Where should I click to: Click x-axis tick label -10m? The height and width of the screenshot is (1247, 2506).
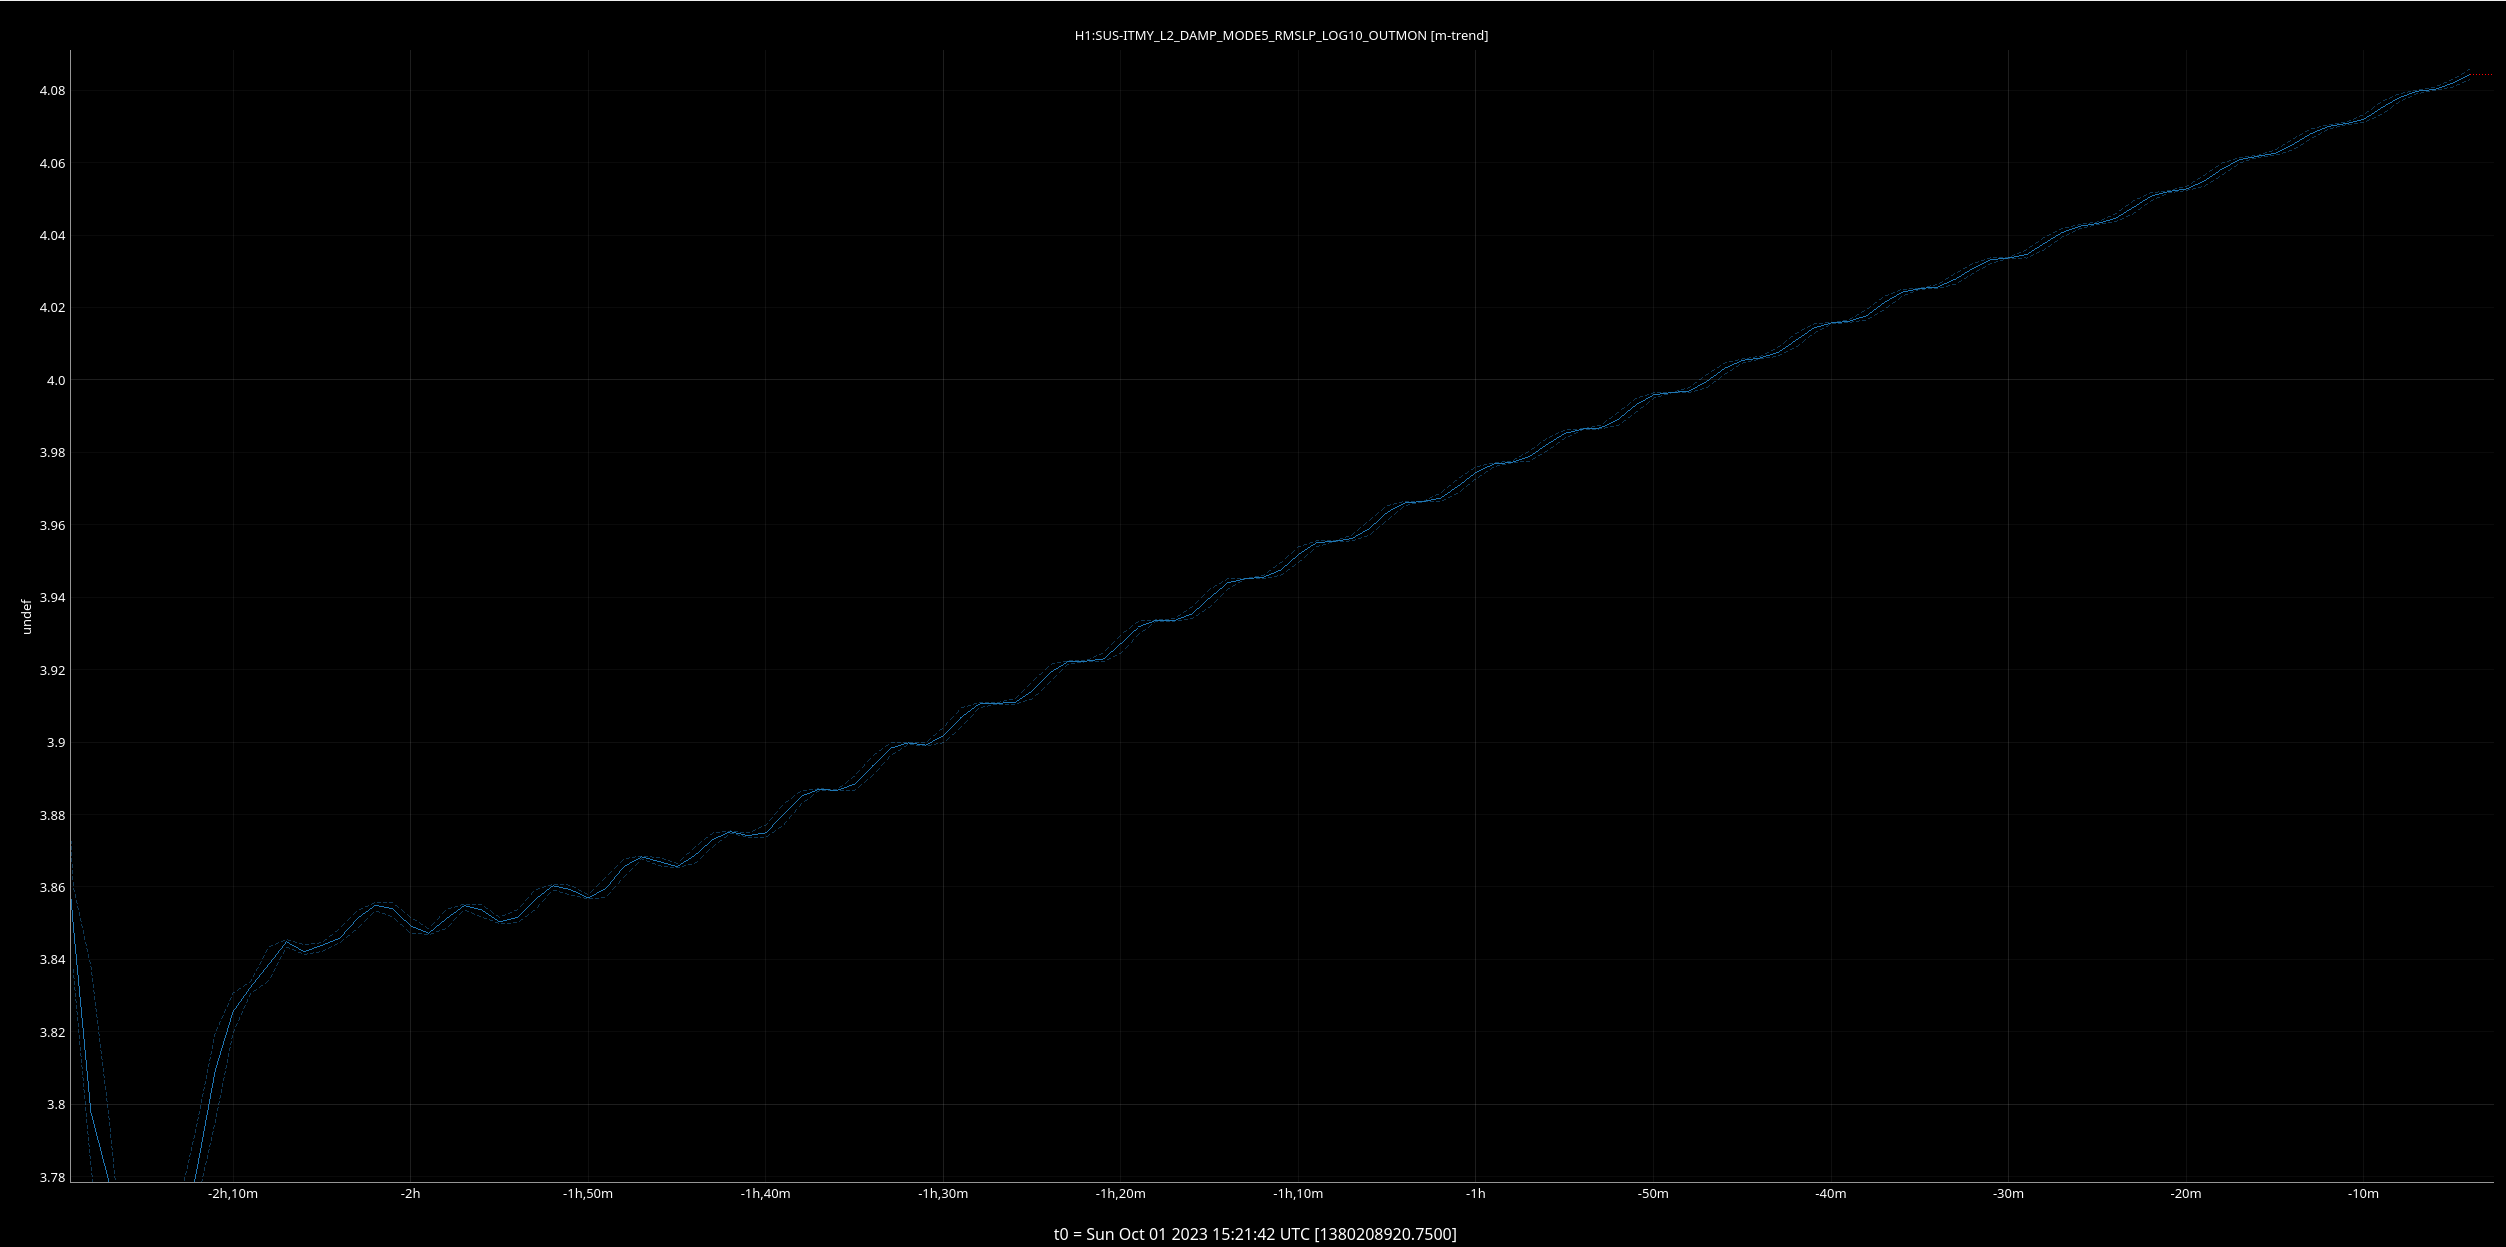(x=2363, y=1194)
